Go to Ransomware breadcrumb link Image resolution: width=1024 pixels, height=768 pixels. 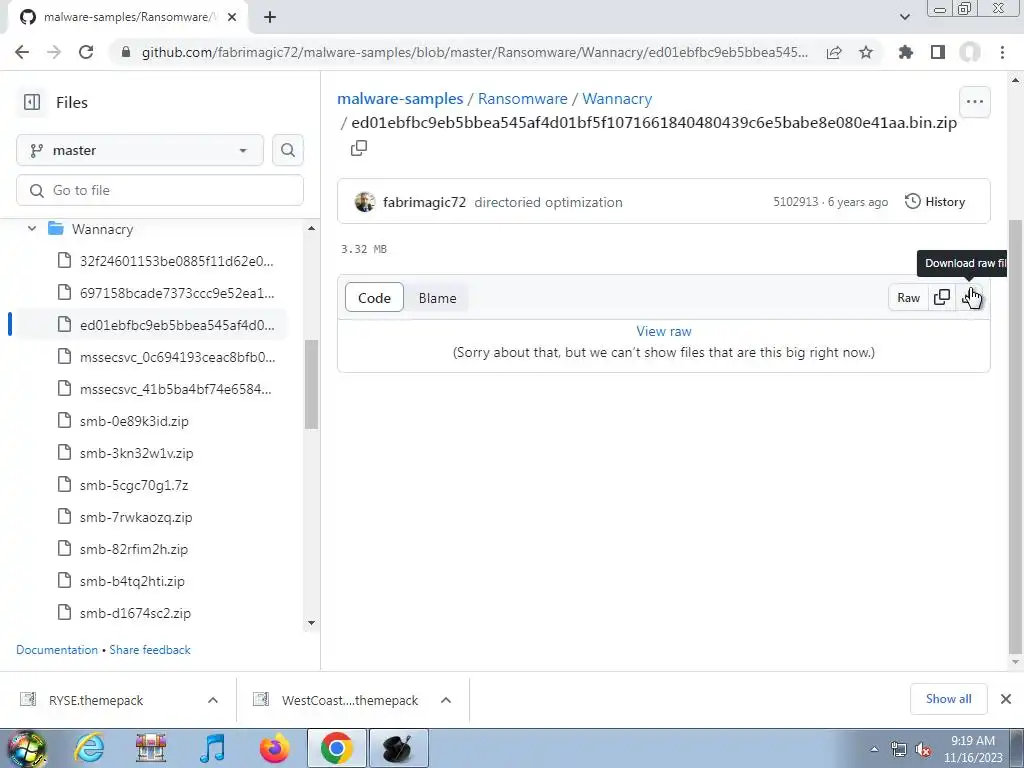522,99
